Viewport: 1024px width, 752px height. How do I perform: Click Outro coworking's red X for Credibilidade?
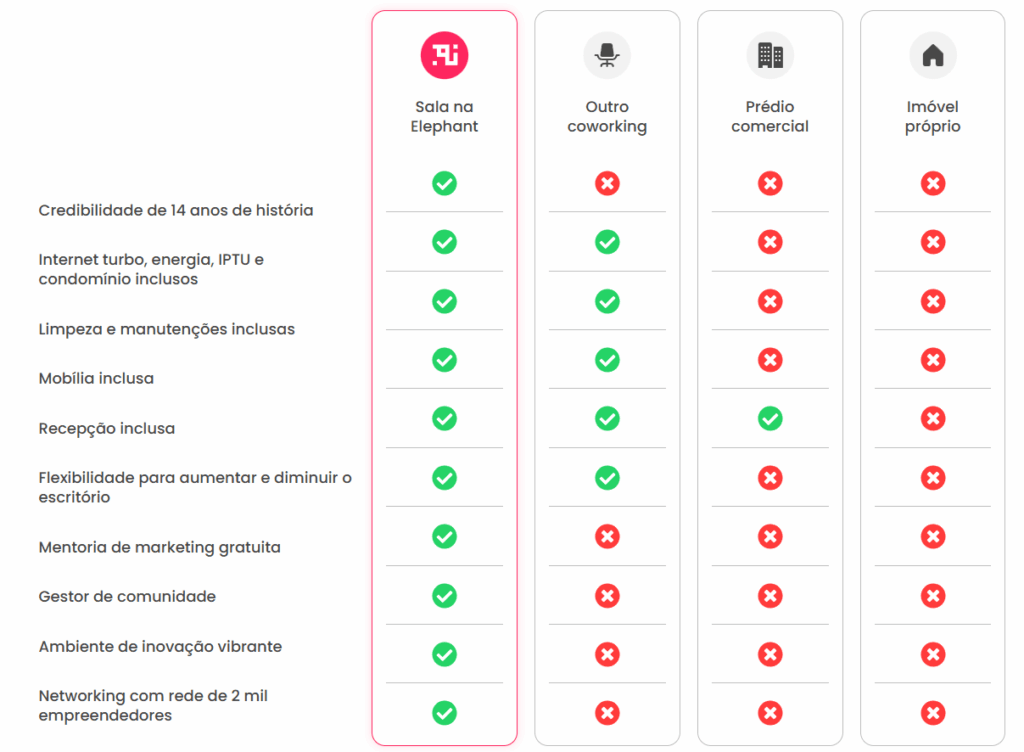click(x=607, y=183)
